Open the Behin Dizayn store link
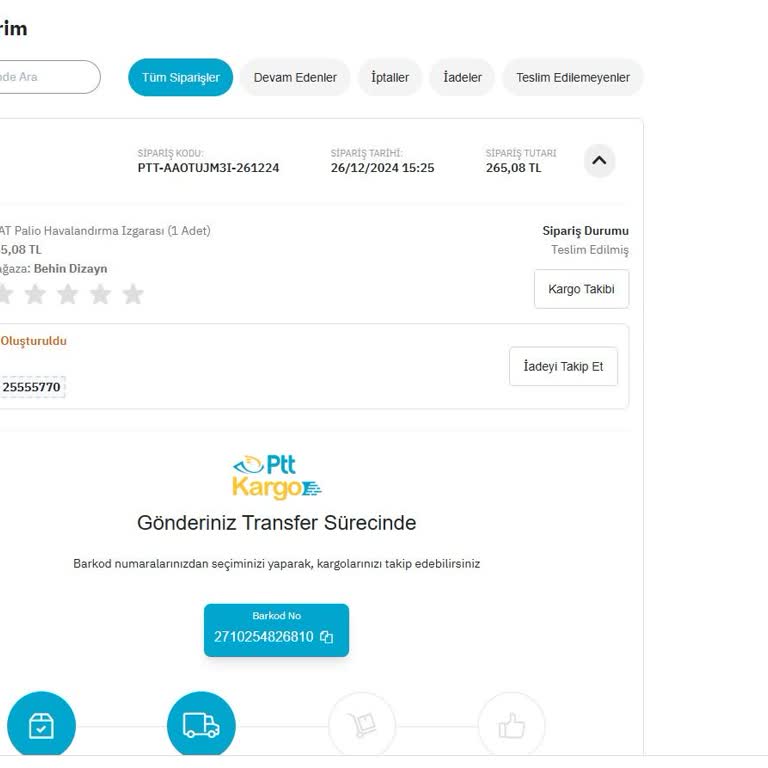Screen dimensions: 768x768 (71, 268)
